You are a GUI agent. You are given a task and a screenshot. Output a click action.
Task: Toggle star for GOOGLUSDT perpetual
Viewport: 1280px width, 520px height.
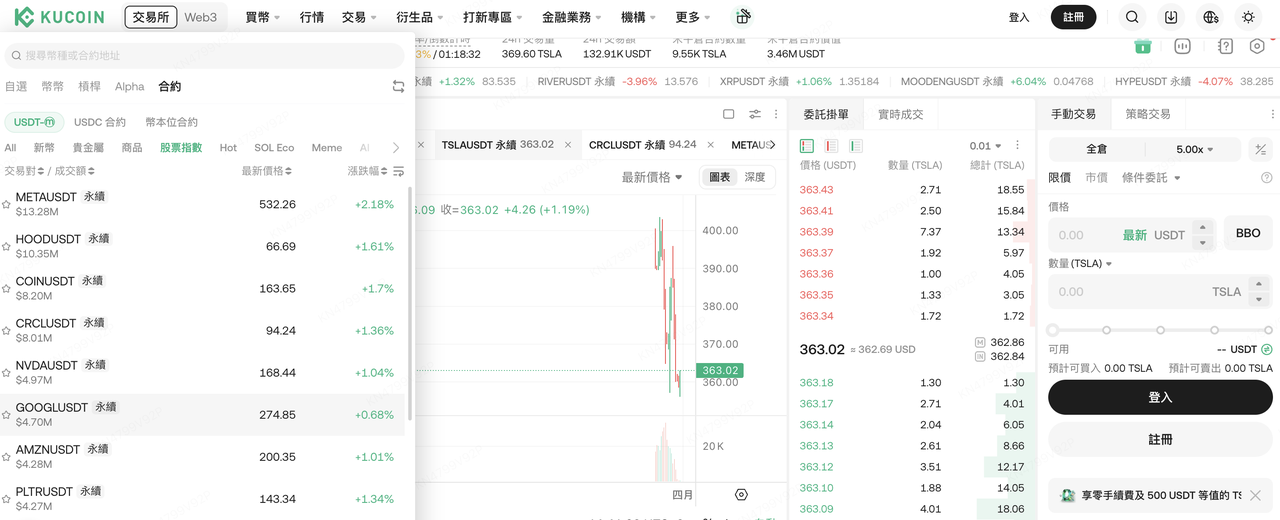pos(7,414)
